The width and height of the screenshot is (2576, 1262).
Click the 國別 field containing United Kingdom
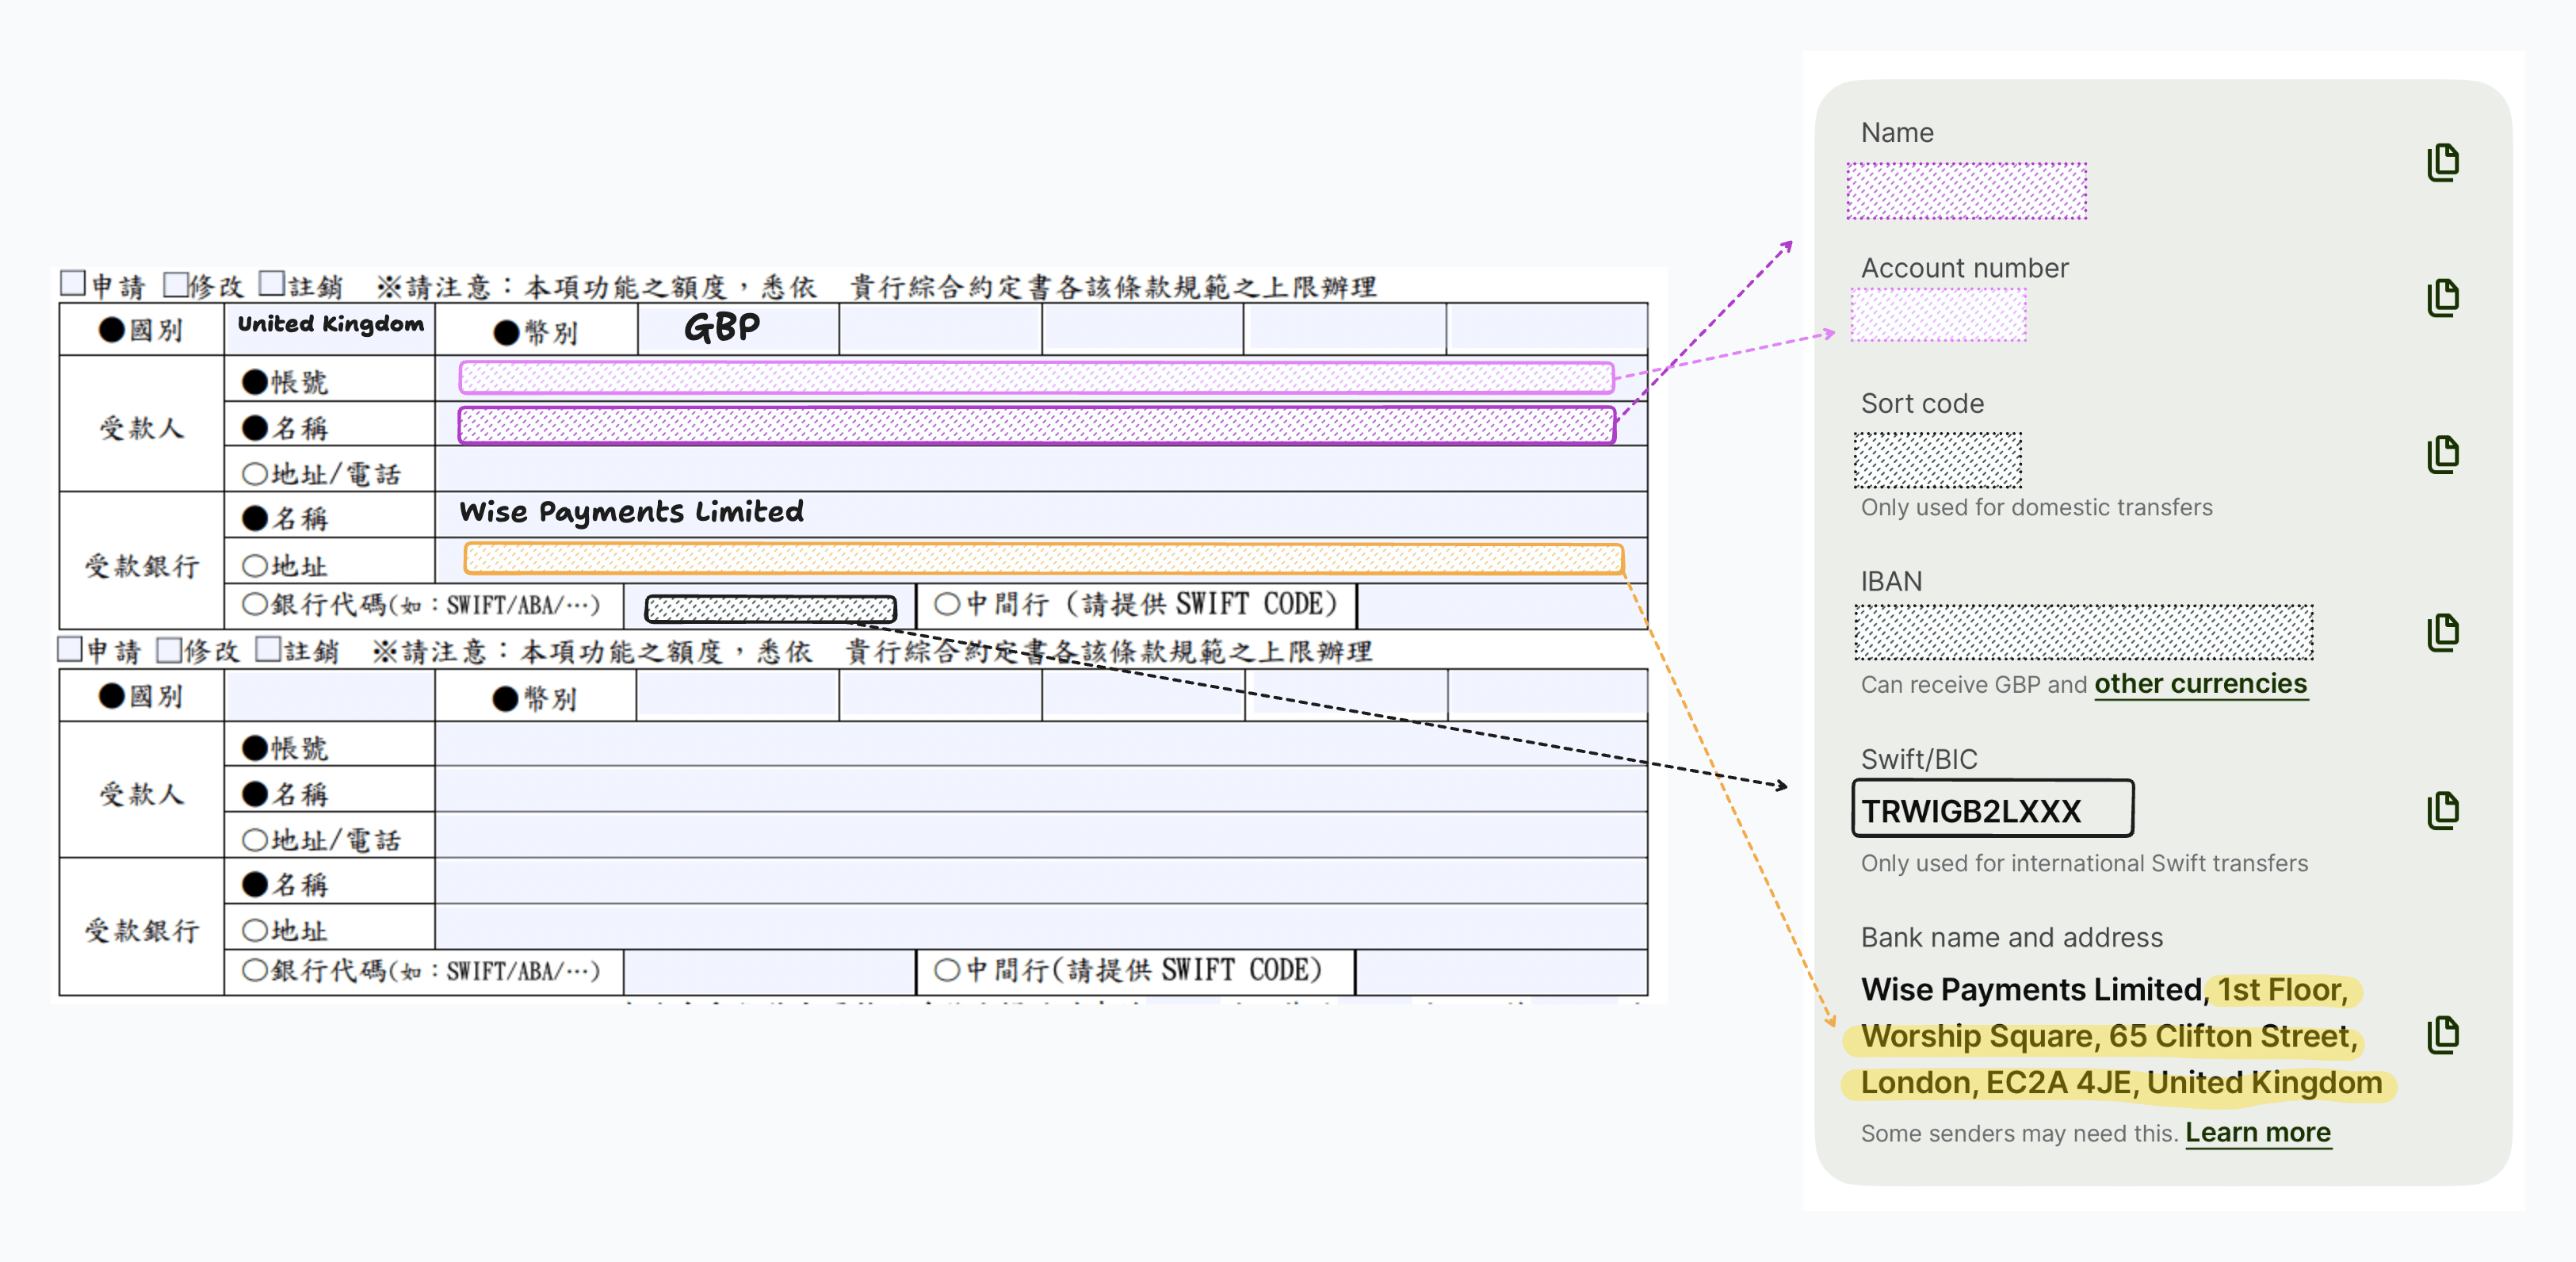click(x=330, y=329)
